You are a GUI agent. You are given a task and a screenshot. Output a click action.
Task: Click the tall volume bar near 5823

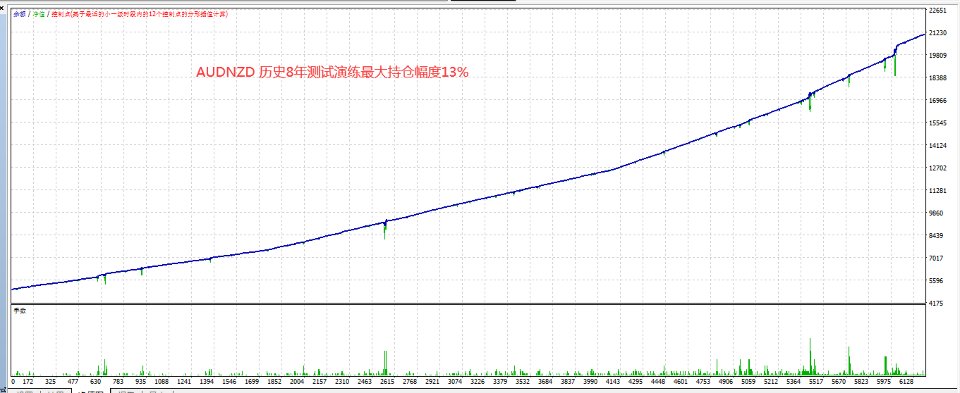click(x=849, y=361)
